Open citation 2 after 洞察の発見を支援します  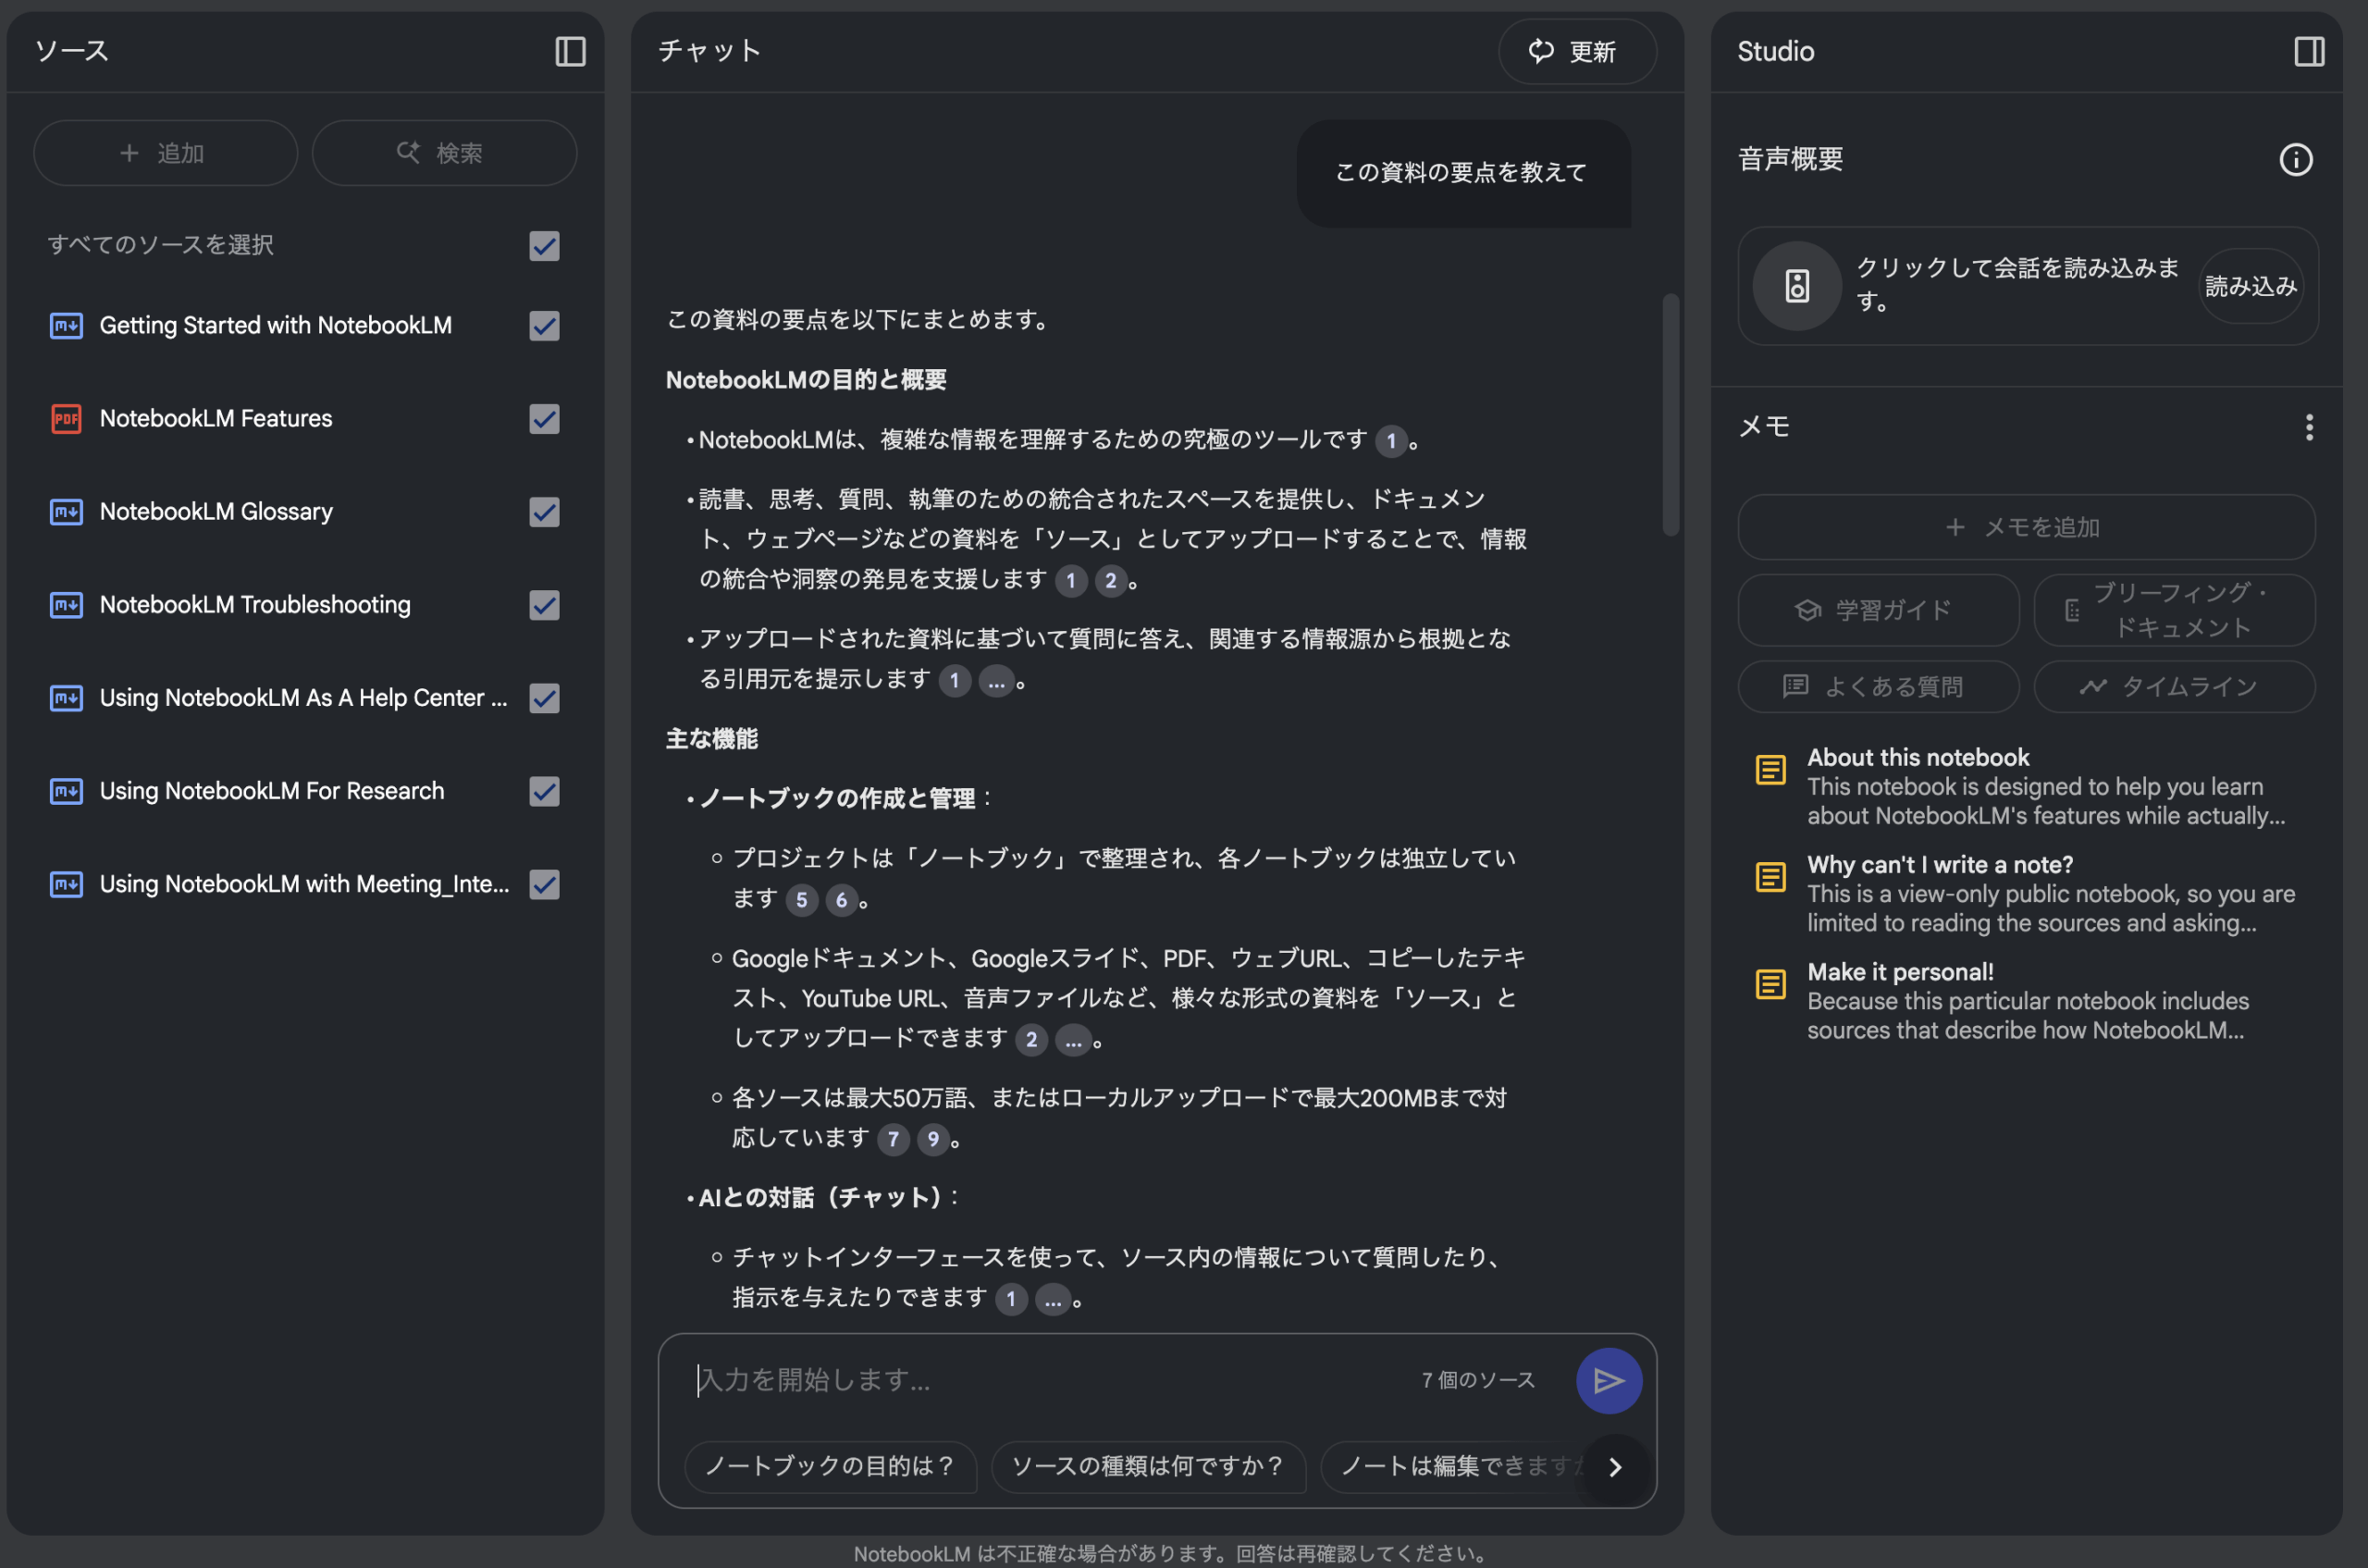[x=1110, y=581]
